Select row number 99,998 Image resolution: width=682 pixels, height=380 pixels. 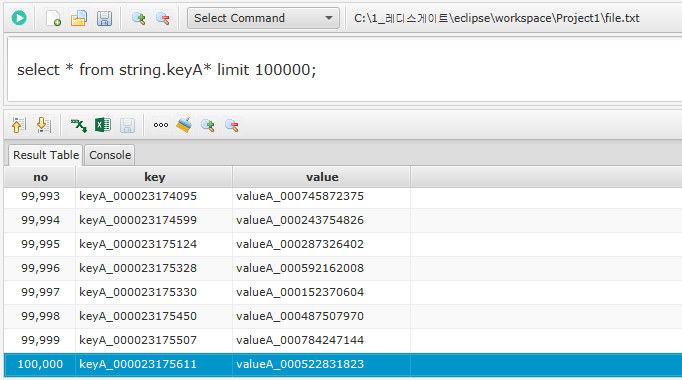coord(40,316)
